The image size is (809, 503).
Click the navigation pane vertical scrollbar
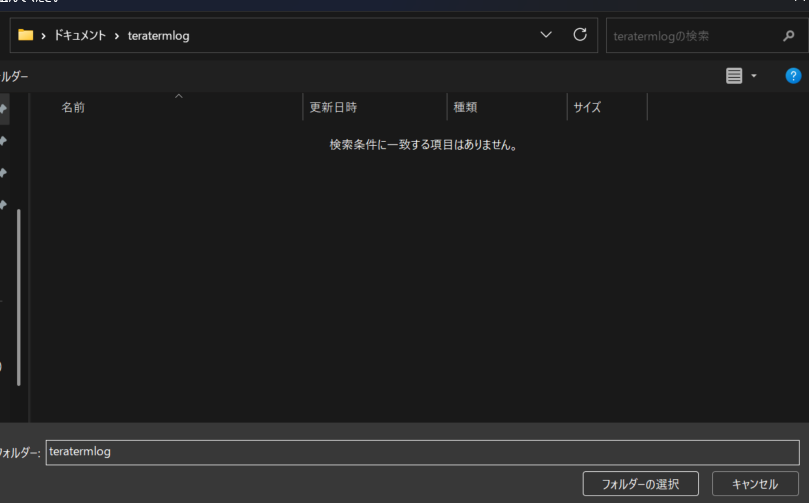coord(19,300)
